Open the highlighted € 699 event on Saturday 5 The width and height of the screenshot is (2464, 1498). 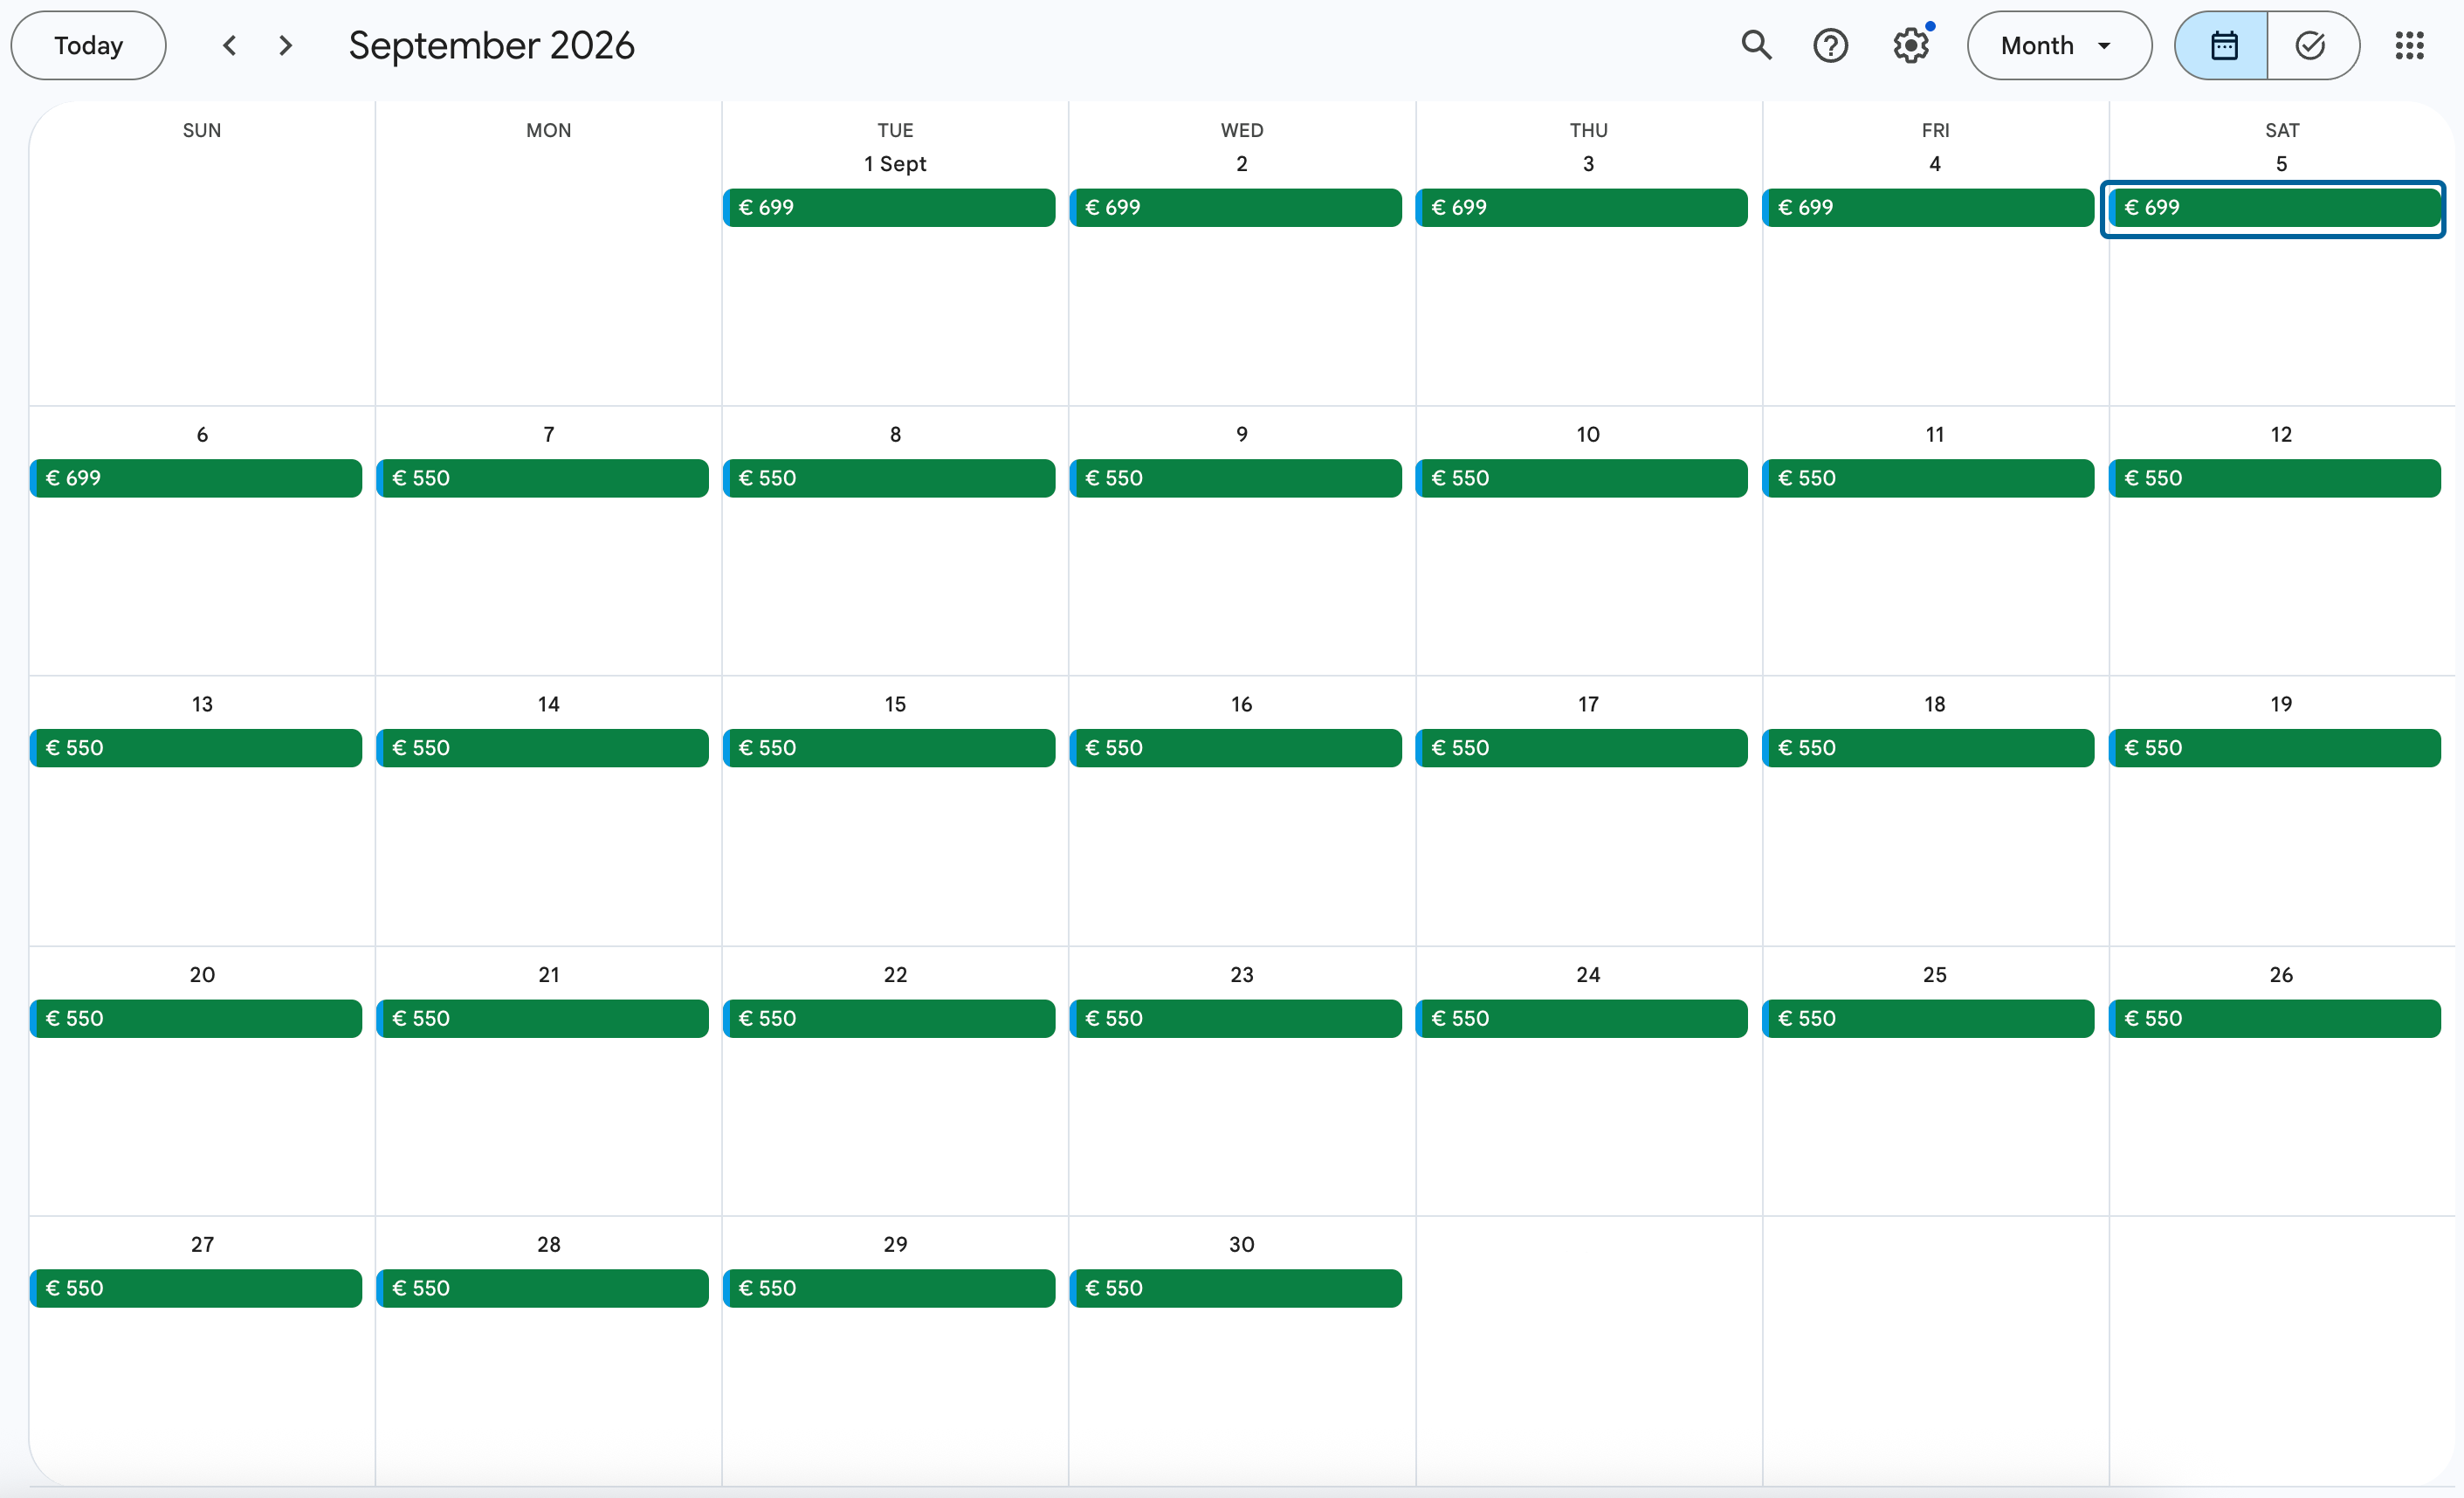[2274, 207]
